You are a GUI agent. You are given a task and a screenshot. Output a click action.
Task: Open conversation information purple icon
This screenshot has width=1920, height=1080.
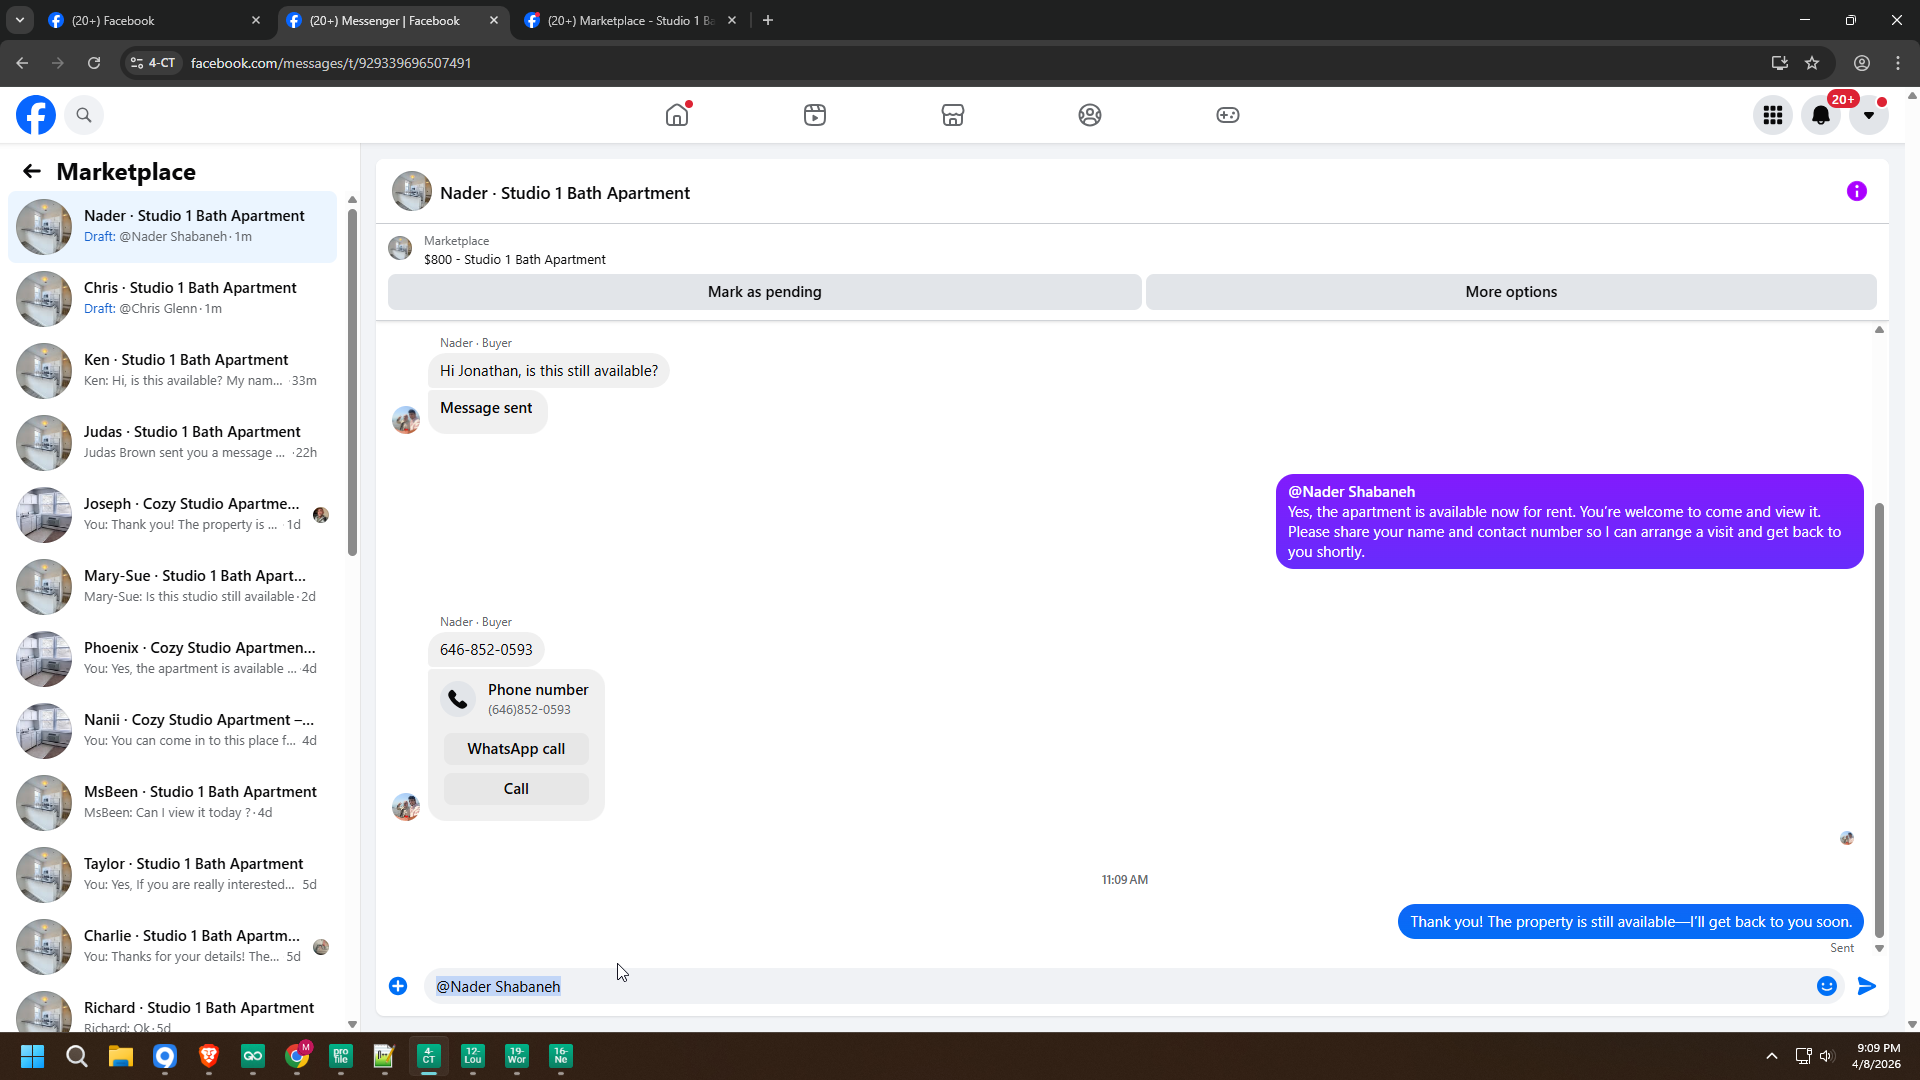point(1856,191)
